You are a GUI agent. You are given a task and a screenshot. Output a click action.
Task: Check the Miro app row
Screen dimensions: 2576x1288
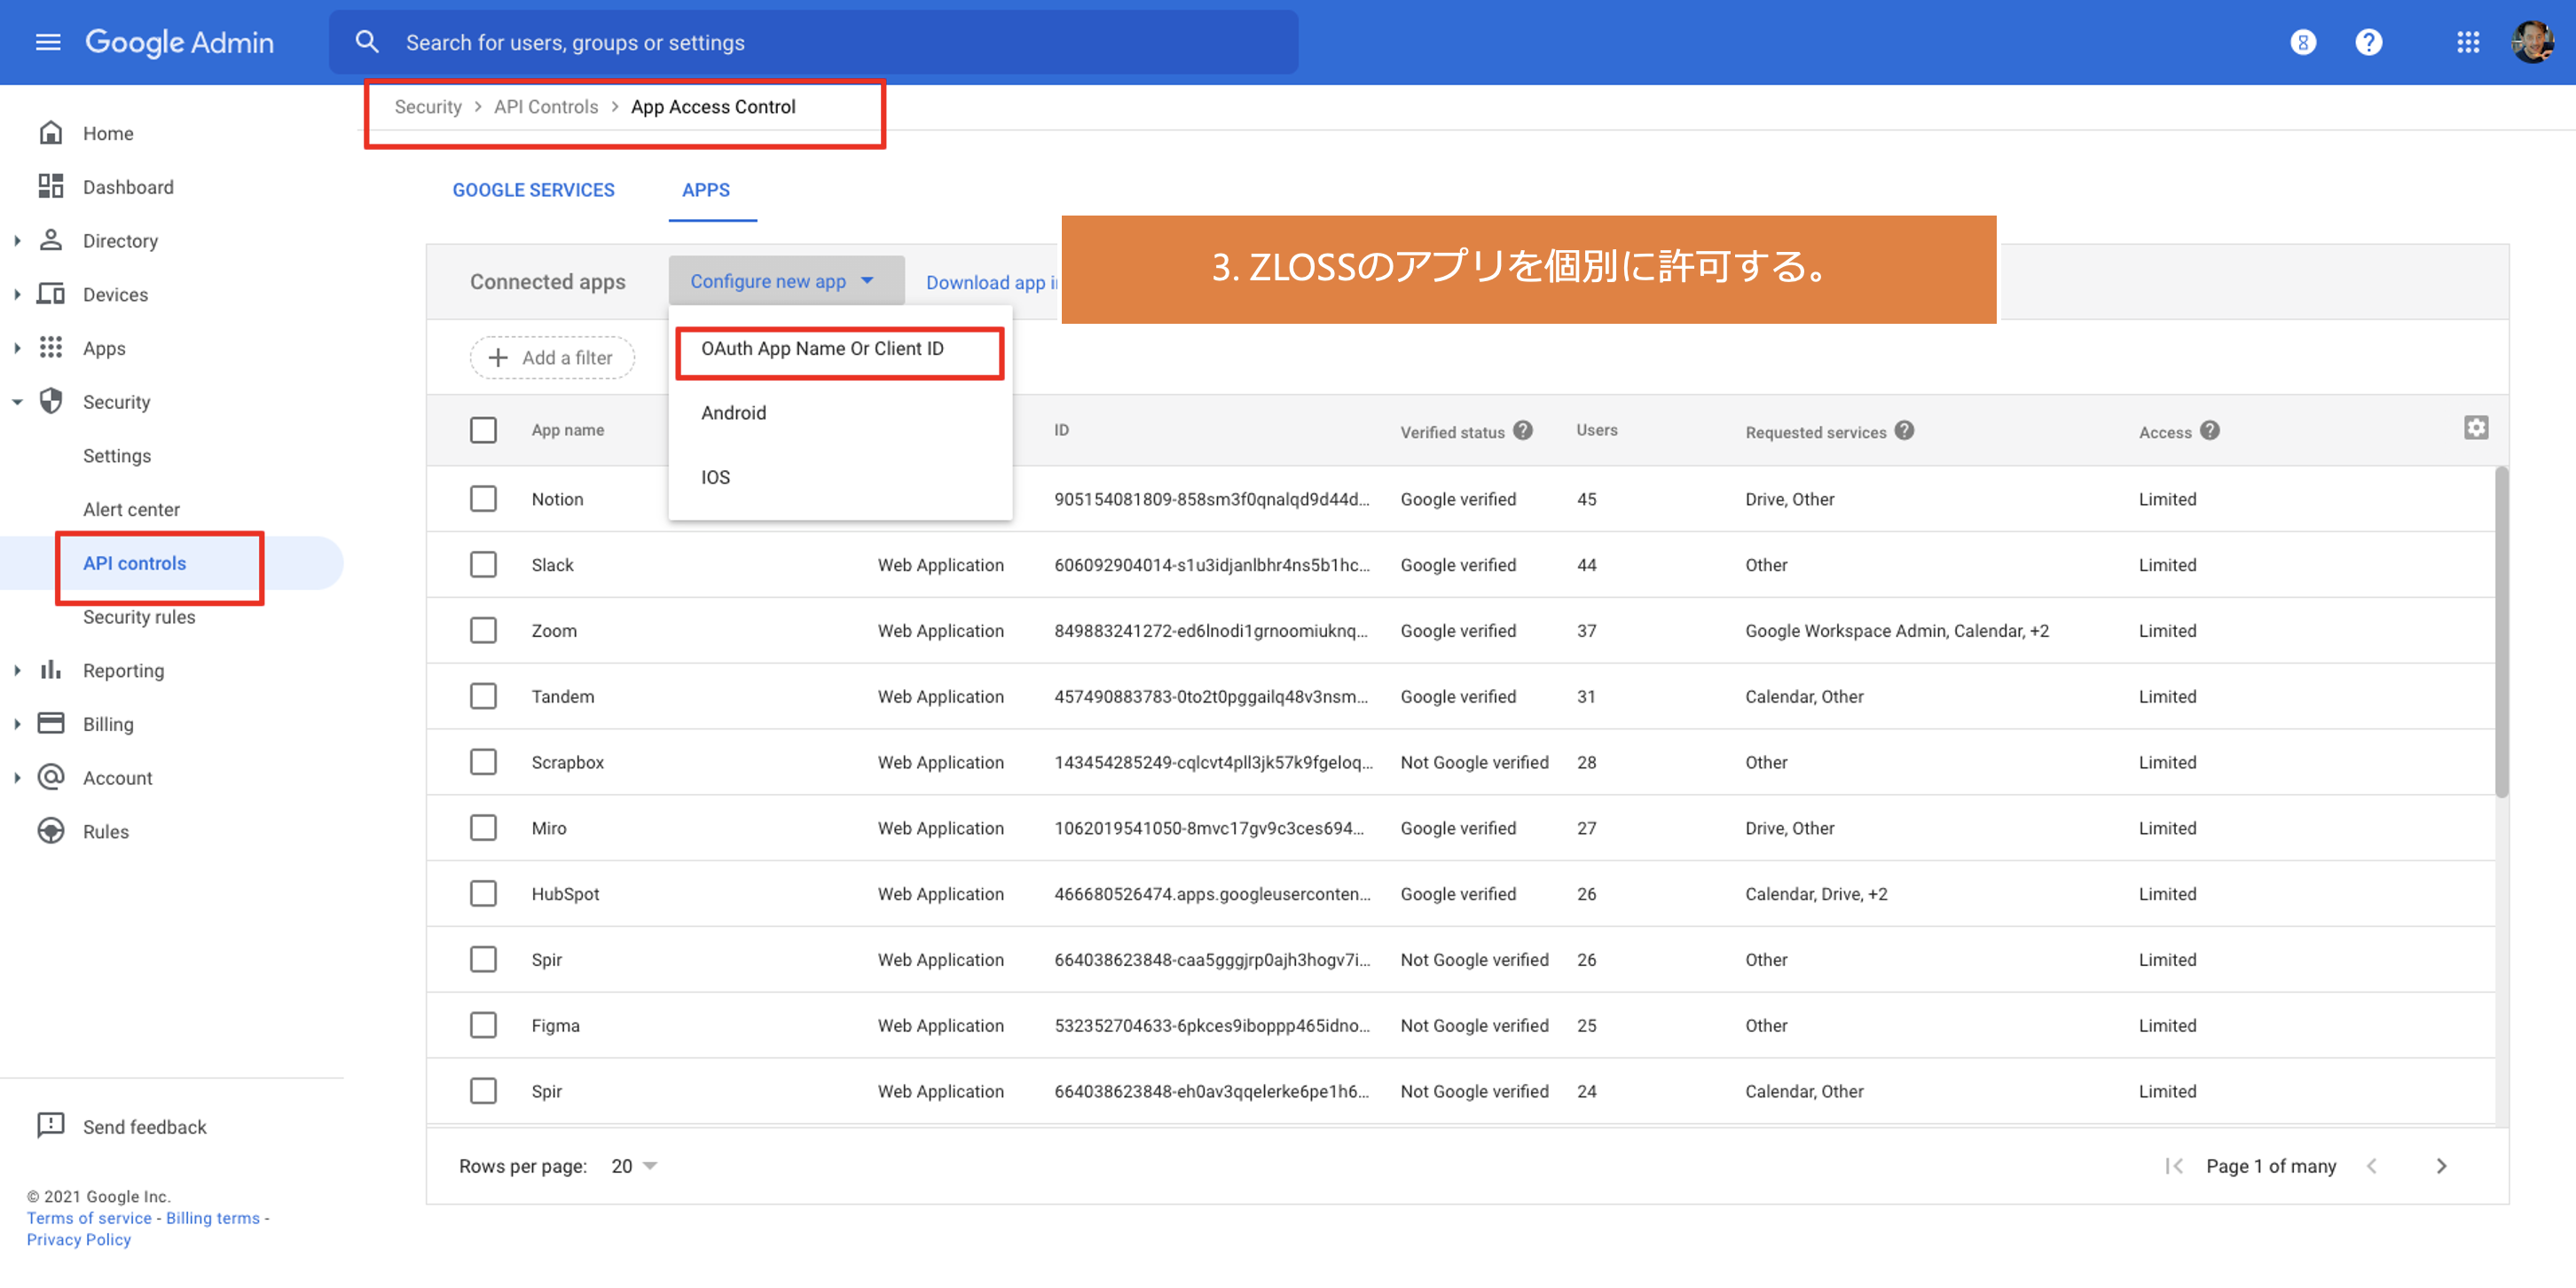click(x=484, y=828)
